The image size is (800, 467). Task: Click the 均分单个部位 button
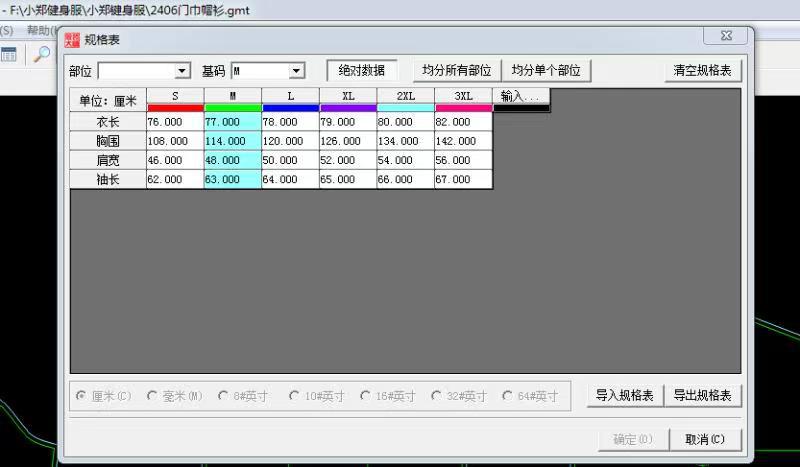coord(546,70)
